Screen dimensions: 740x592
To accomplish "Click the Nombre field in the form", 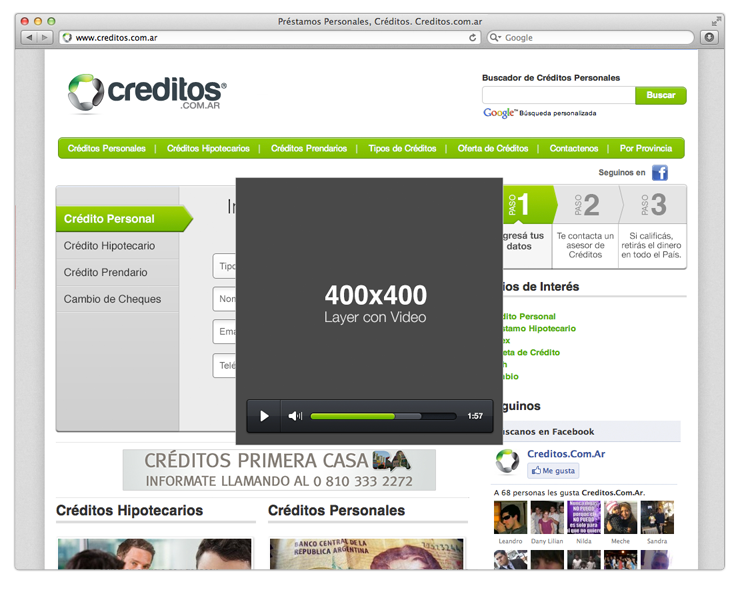I will click(x=224, y=299).
